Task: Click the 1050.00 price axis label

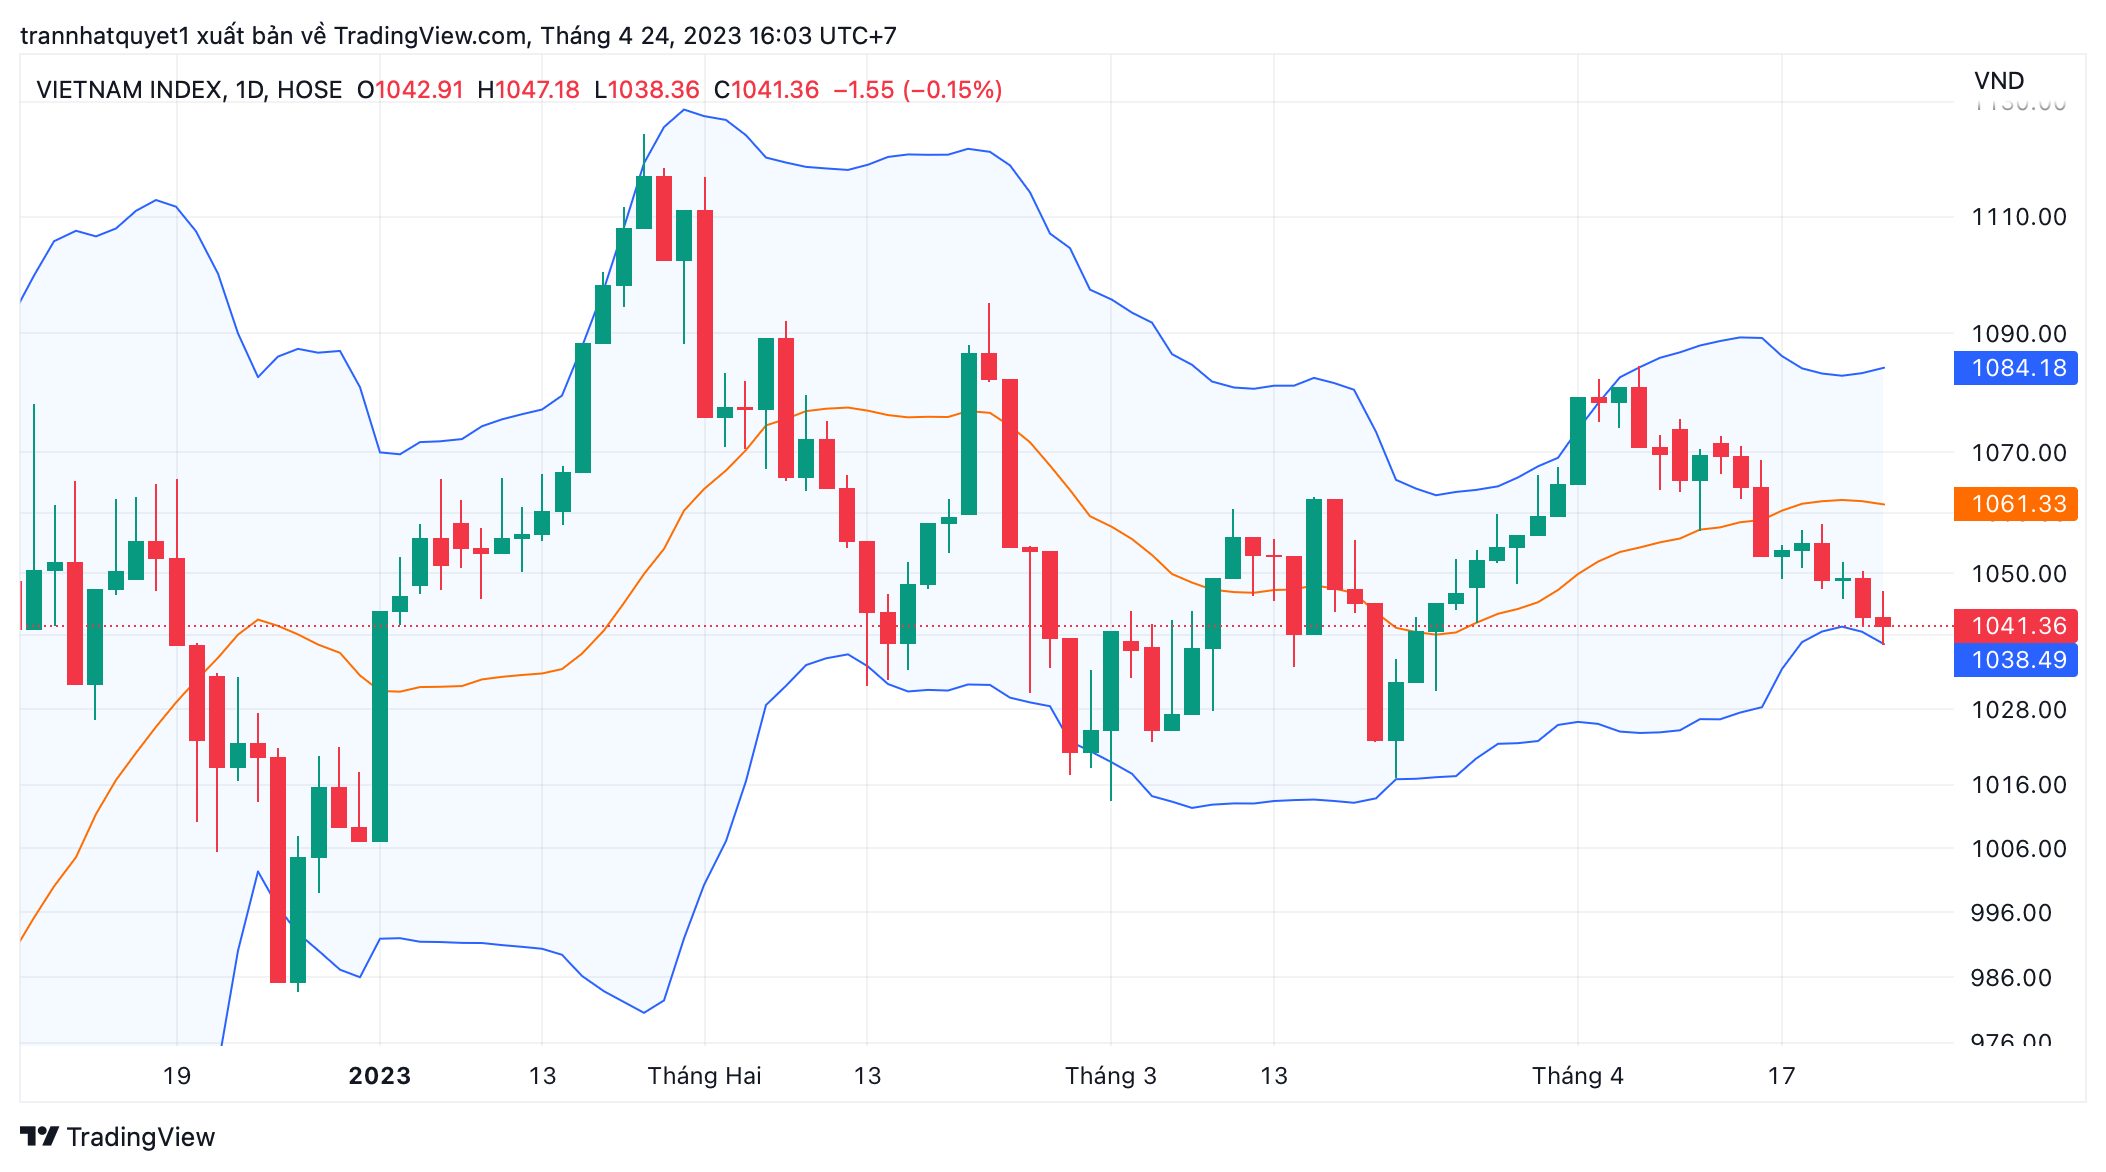Action: click(2018, 574)
